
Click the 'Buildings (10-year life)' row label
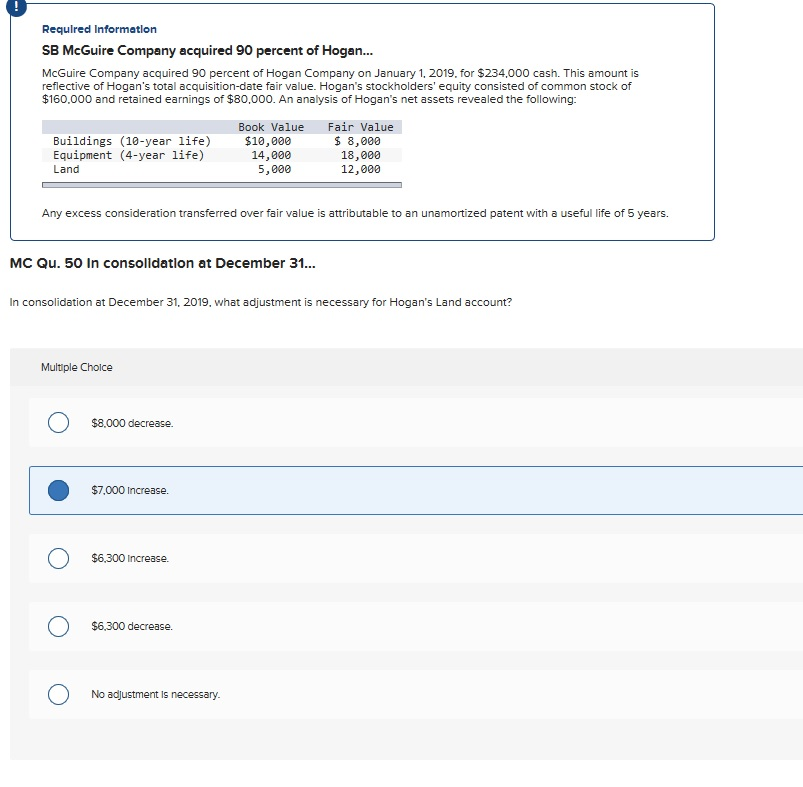[x=132, y=141]
